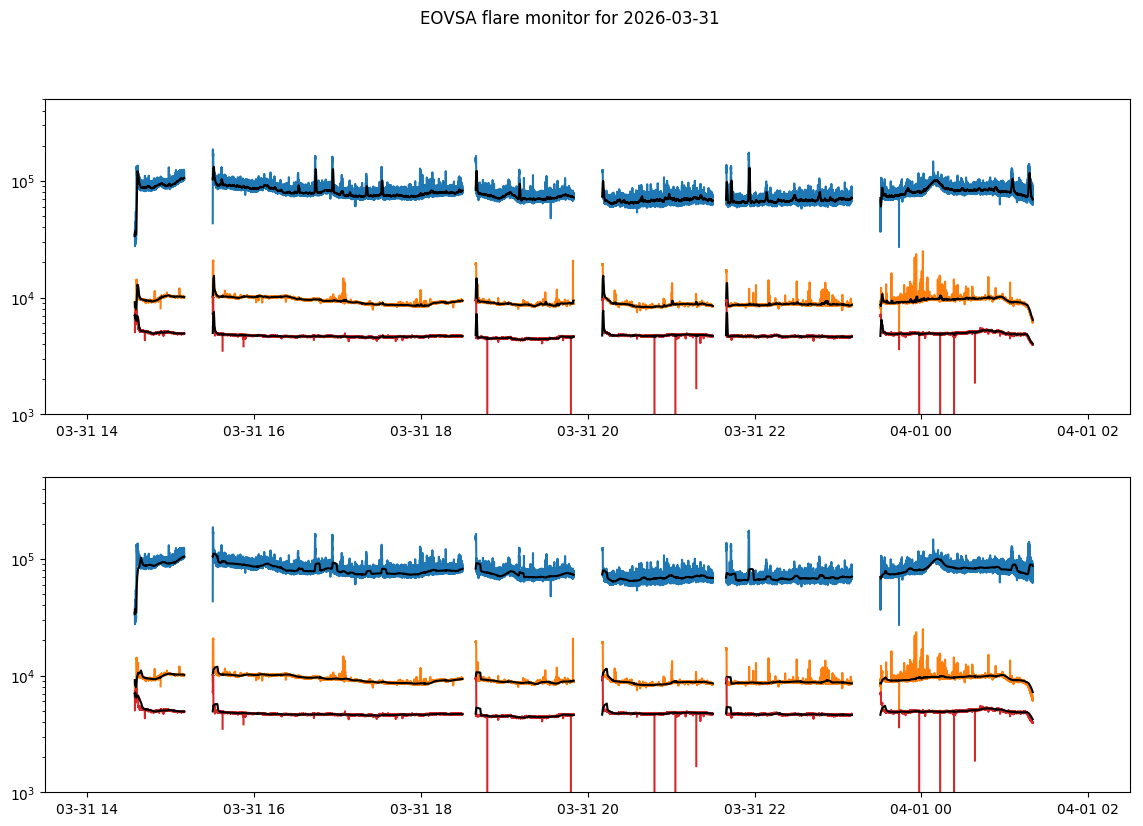Click the 10^4 y-axis label in upper plot
Viewport: 1143px width, 826px height.
(24, 299)
